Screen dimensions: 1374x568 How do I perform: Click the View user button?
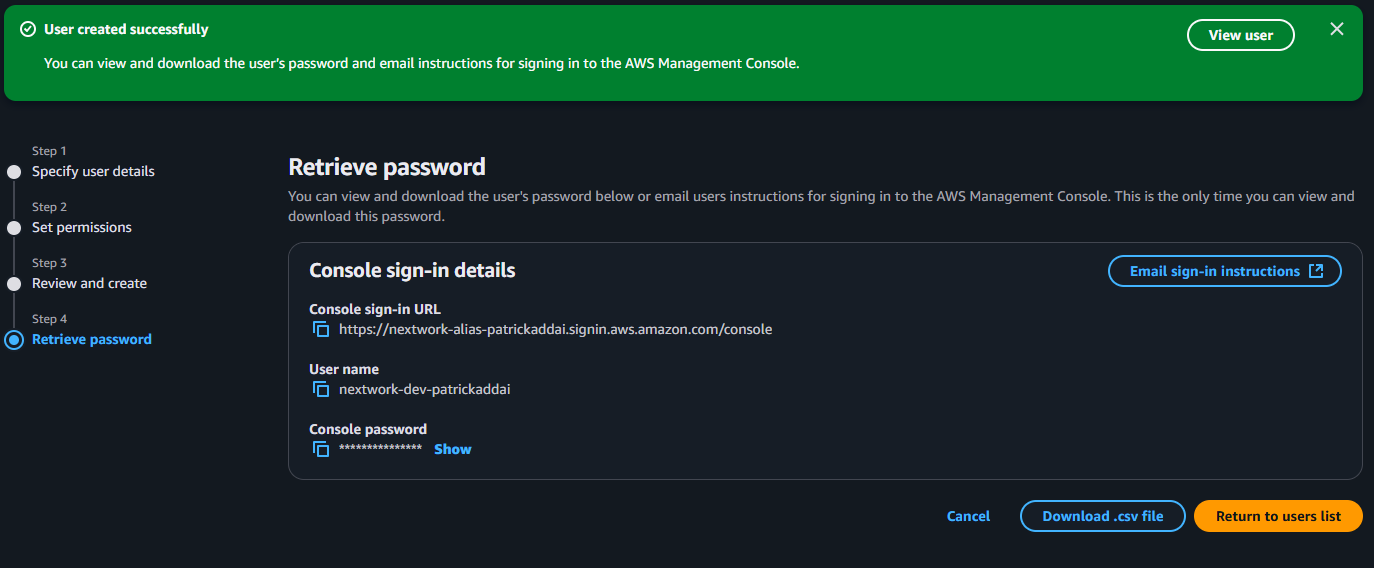1240,35
